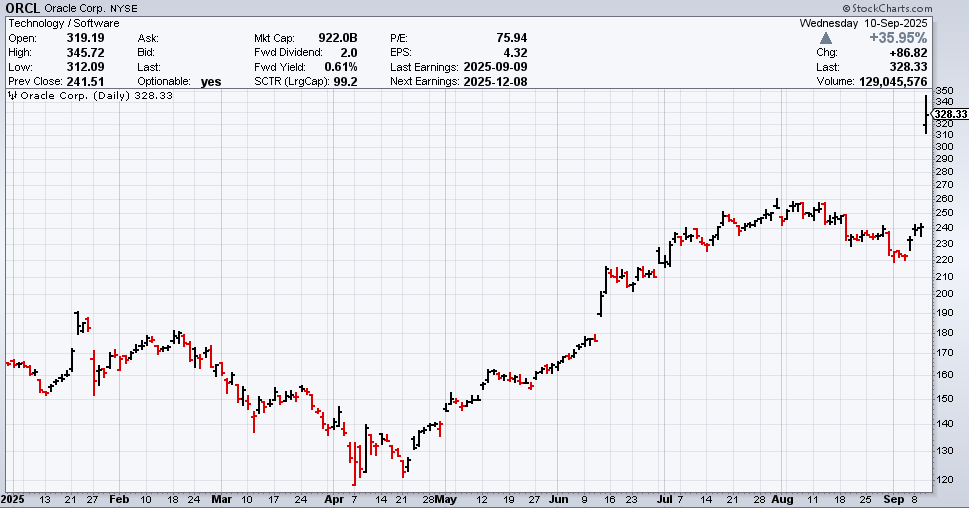Select the Technology / Software sector label

(64, 23)
